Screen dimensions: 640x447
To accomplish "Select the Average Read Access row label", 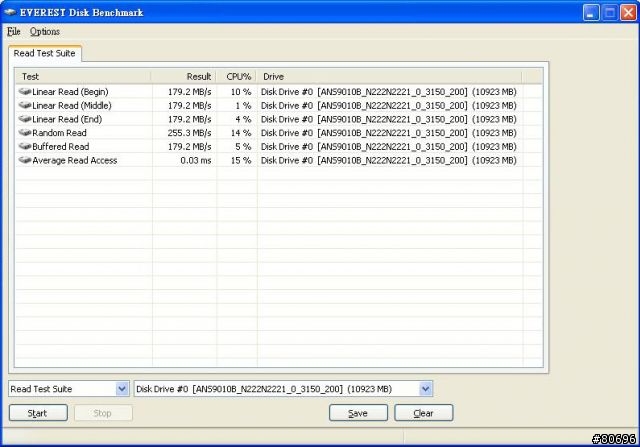I will [75, 160].
